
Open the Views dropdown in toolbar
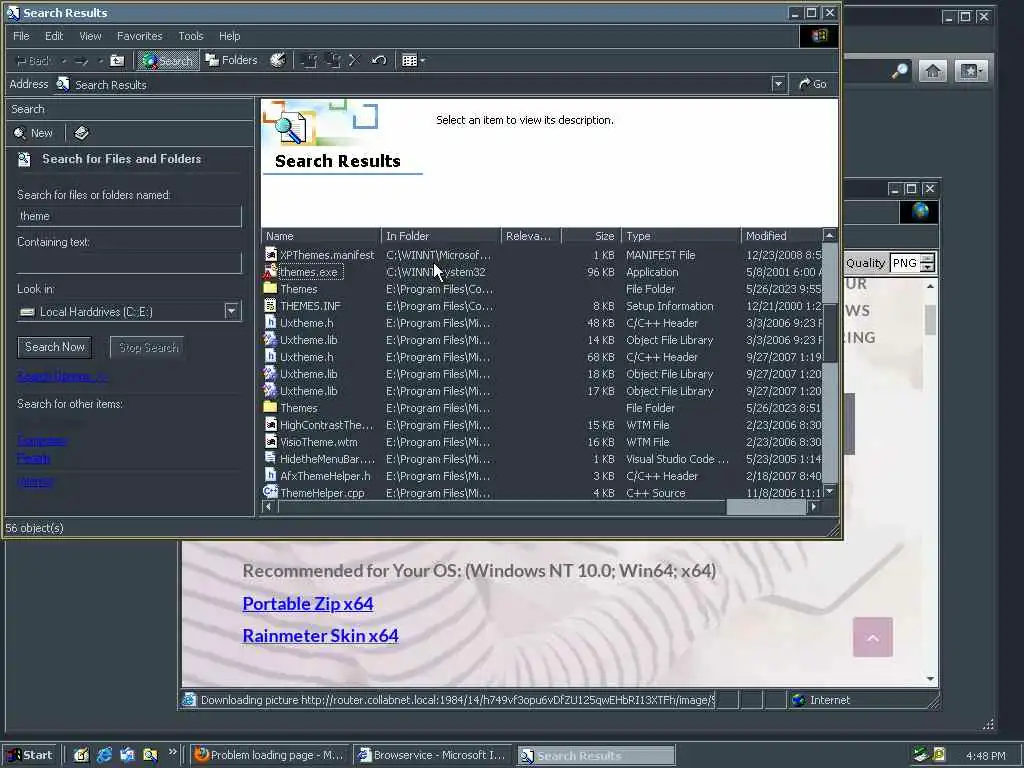pyautogui.click(x=413, y=61)
